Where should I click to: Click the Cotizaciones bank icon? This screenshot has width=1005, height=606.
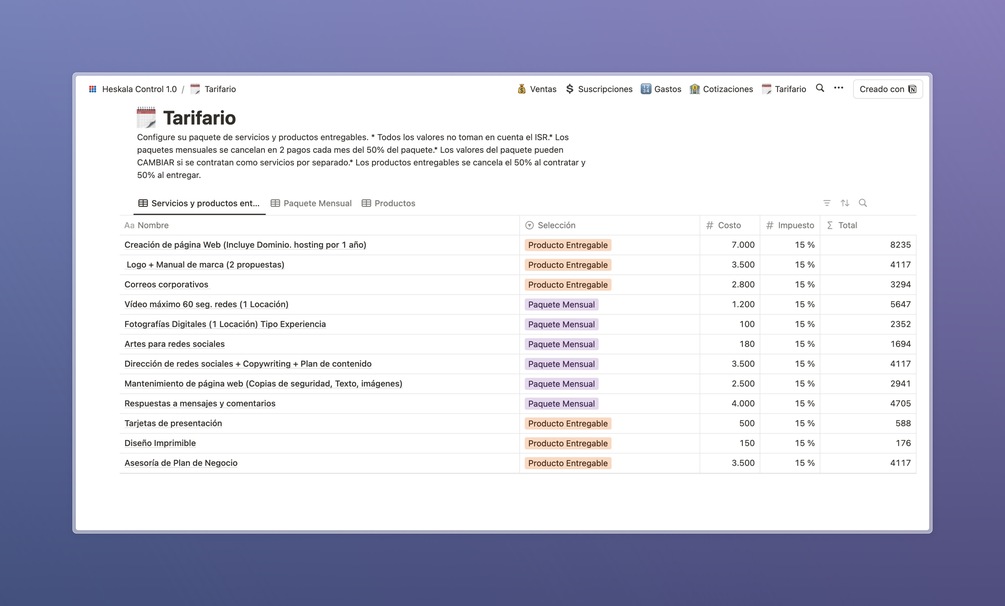point(695,89)
